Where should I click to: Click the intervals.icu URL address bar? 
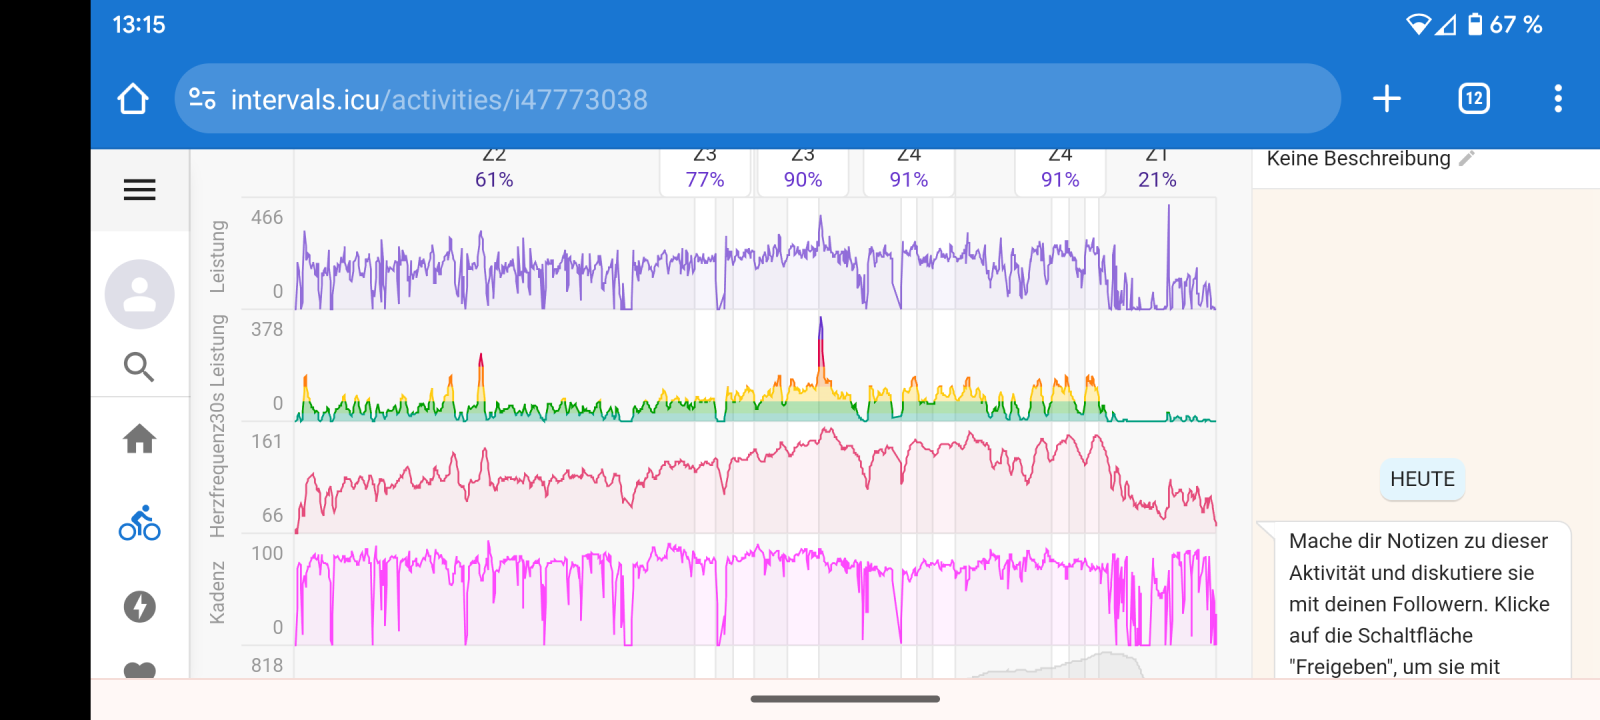[x=700, y=99]
